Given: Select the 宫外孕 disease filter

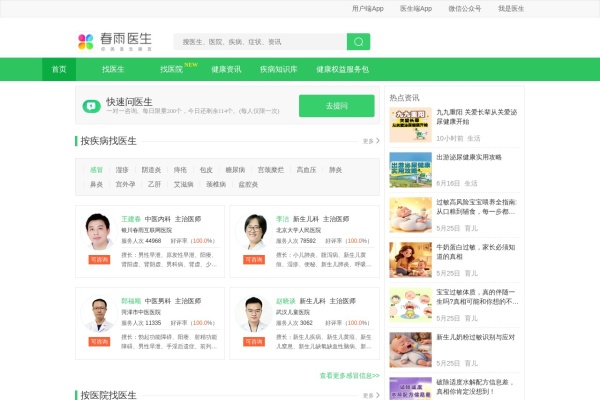Looking at the screenshot, I should point(126,184).
